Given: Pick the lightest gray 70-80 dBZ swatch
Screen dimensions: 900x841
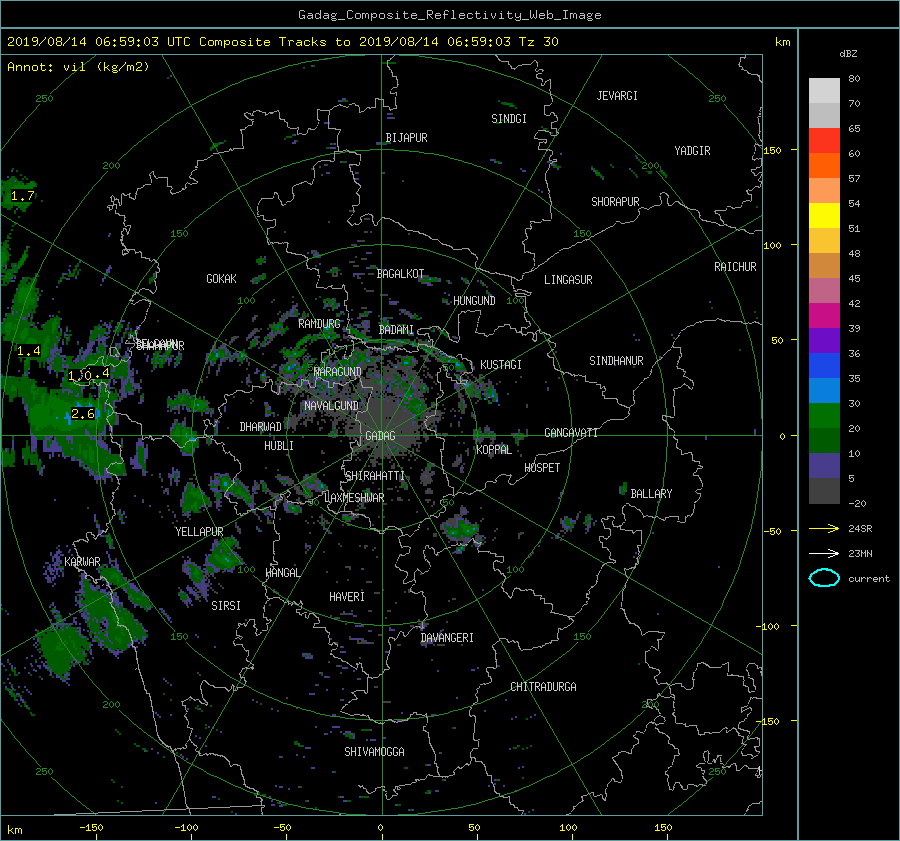Looking at the screenshot, I should tap(824, 91).
